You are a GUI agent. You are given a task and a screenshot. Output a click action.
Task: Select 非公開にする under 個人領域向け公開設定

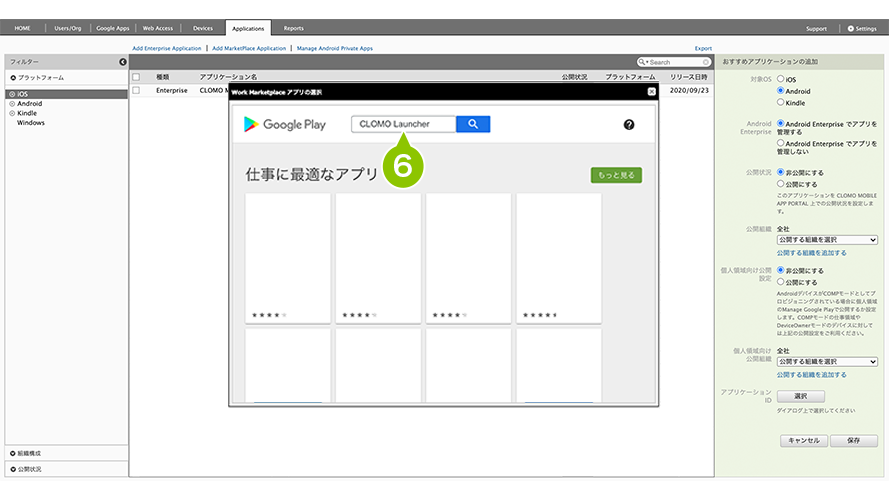[x=781, y=270]
